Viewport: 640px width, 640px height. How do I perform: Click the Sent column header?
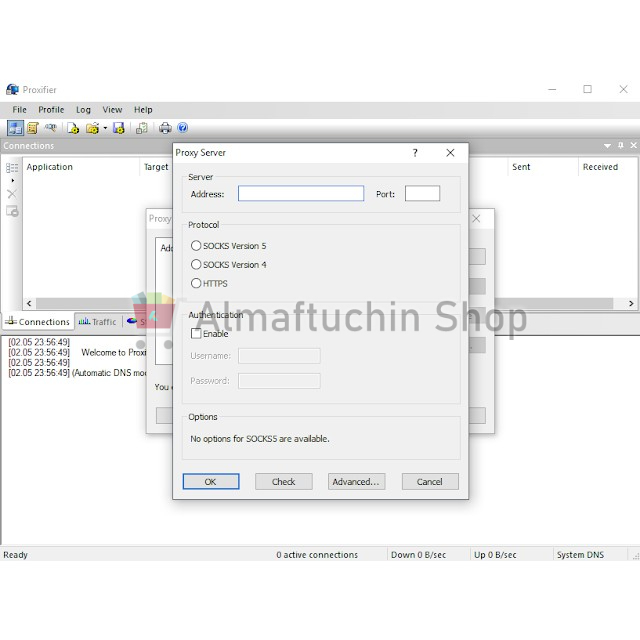click(x=521, y=167)
